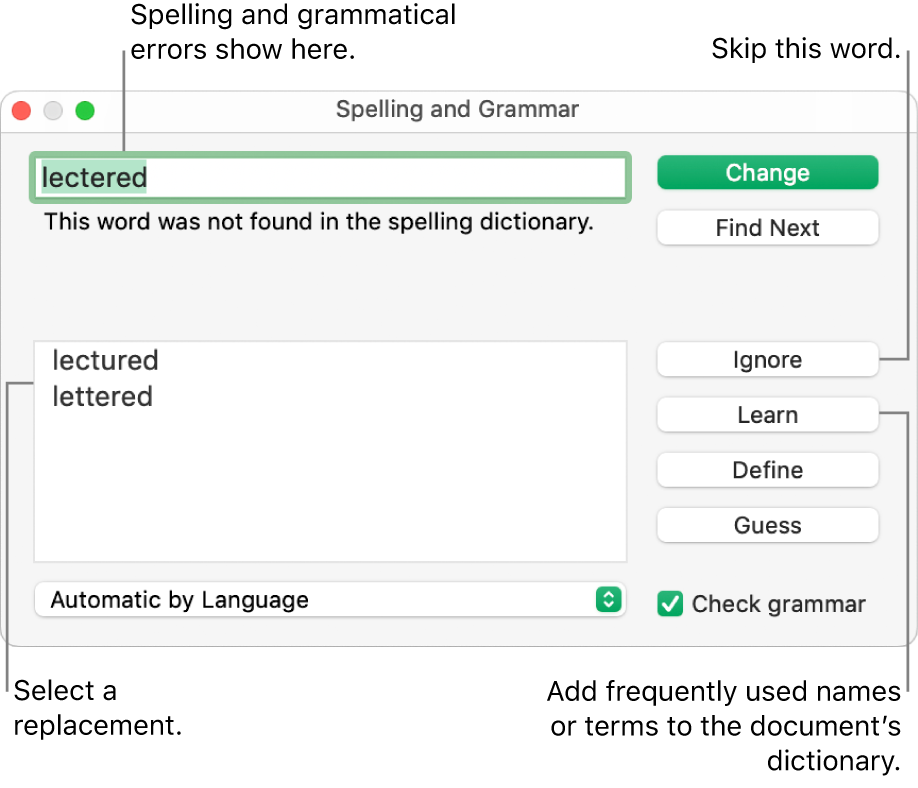The image size is (918, 788).
Task: Click the gray disabled minimize button
Action: click(x=53, y=110)
